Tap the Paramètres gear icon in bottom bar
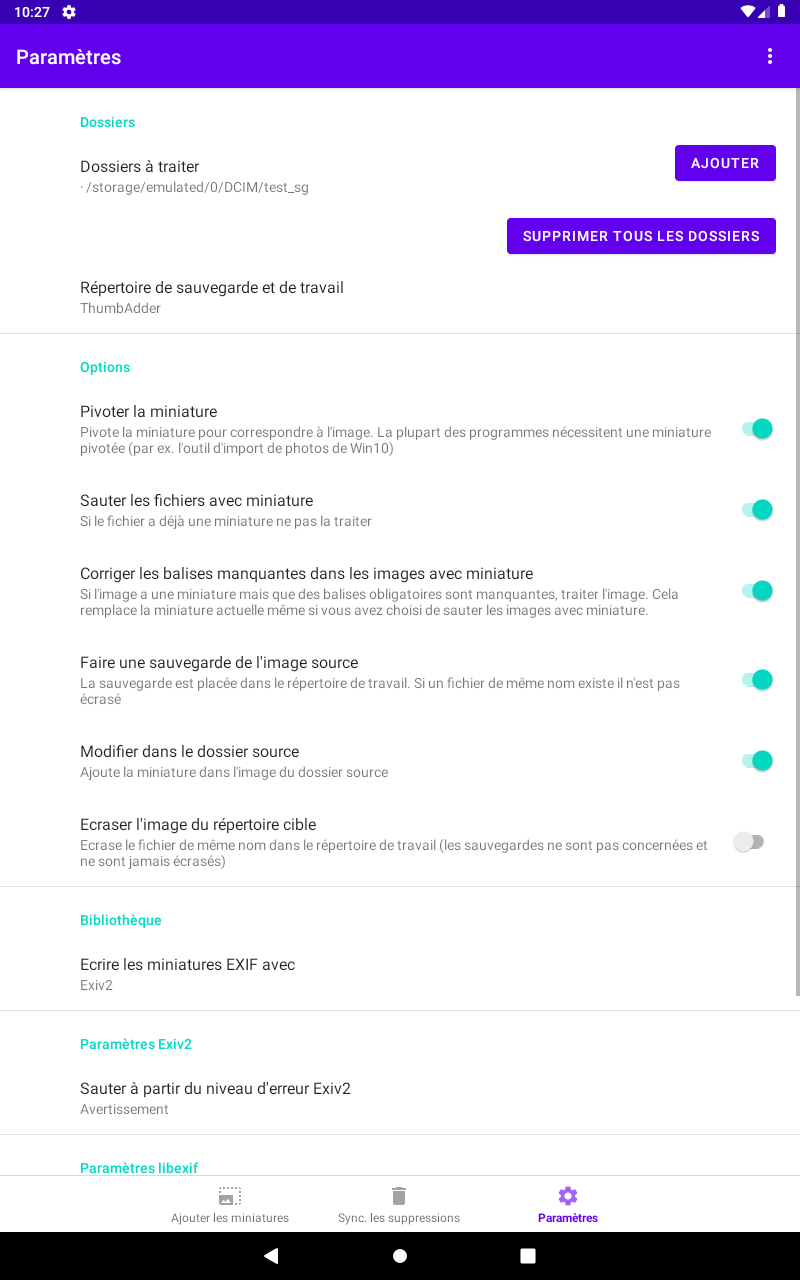Image resolution: width=800 pixels, height=1280 pixels. 568,1196
